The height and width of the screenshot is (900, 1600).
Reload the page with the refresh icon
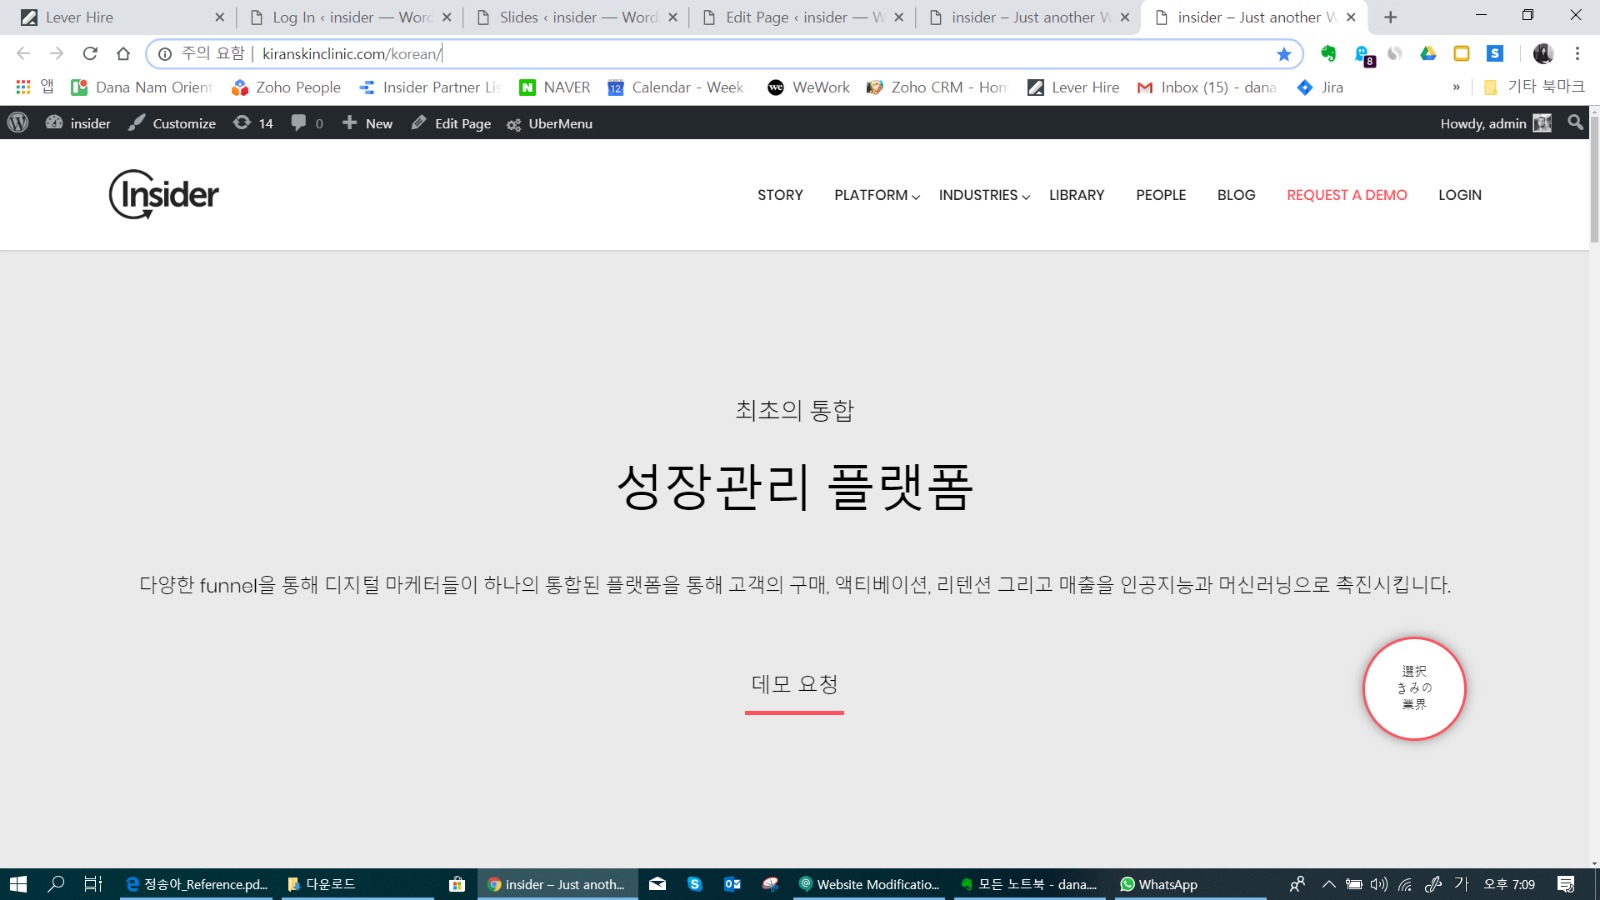90,54
